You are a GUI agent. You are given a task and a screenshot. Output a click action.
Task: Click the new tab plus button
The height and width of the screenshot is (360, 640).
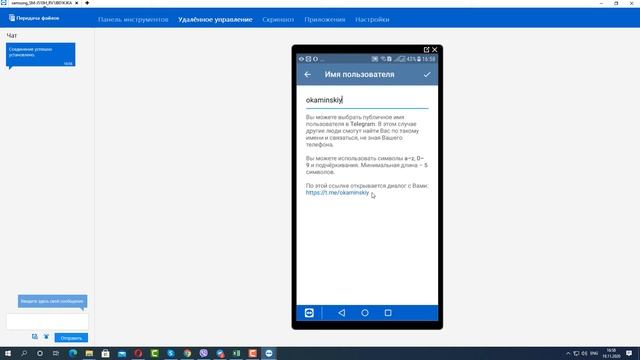(x=87, y=3)
